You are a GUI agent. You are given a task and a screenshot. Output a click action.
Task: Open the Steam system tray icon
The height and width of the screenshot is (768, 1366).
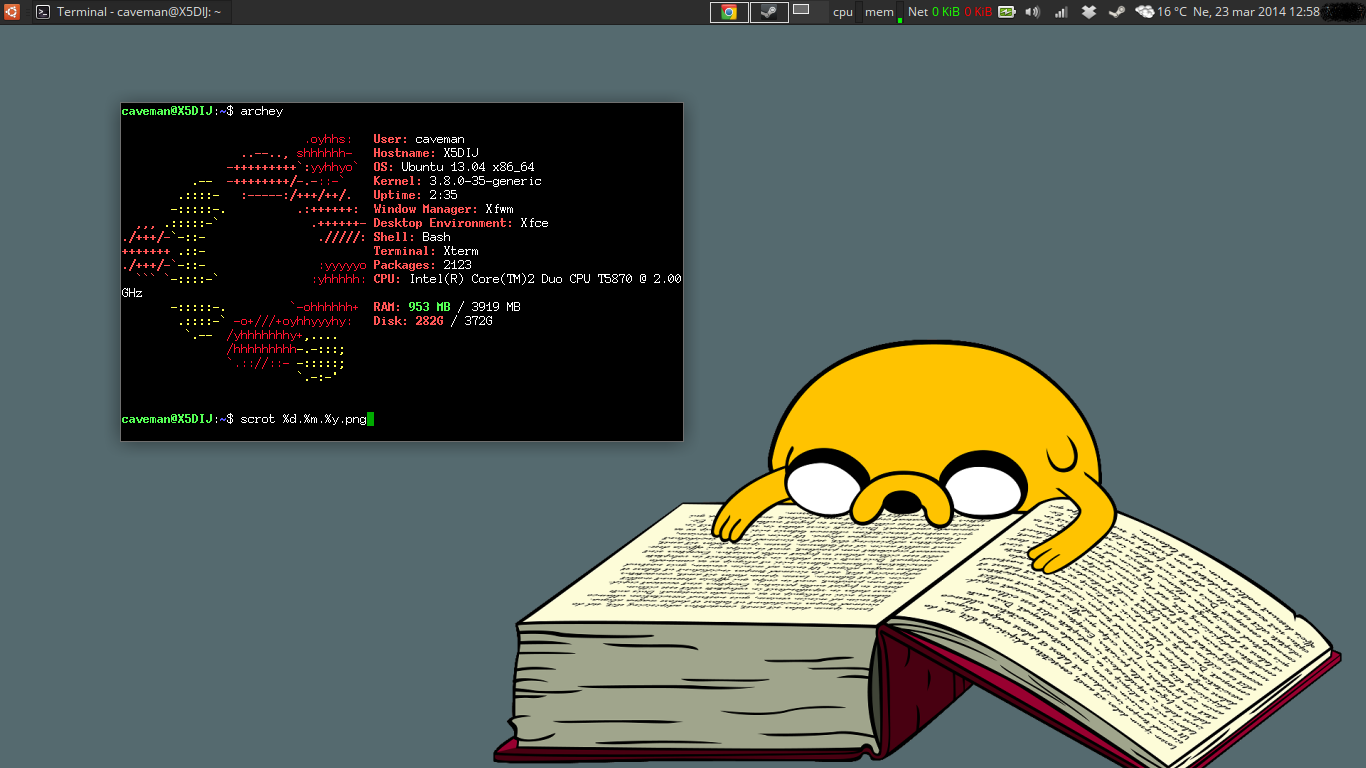coord(1117,12)
